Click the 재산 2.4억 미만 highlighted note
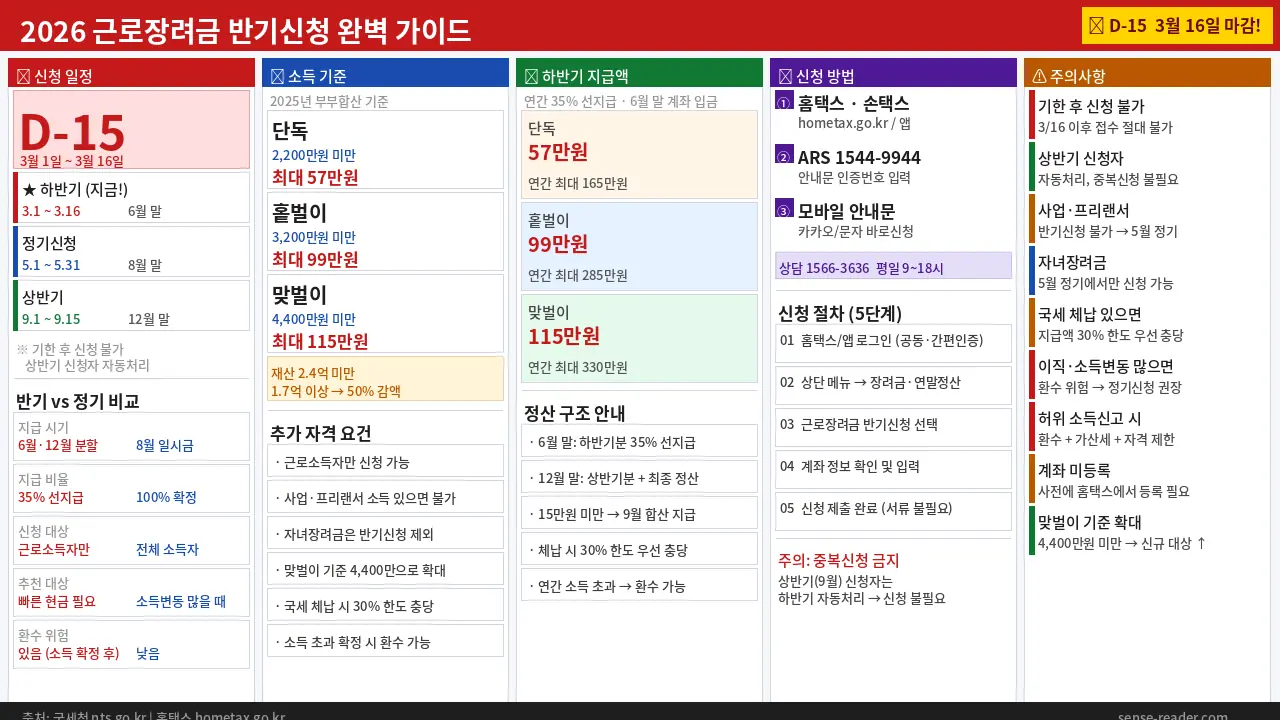 385,380
